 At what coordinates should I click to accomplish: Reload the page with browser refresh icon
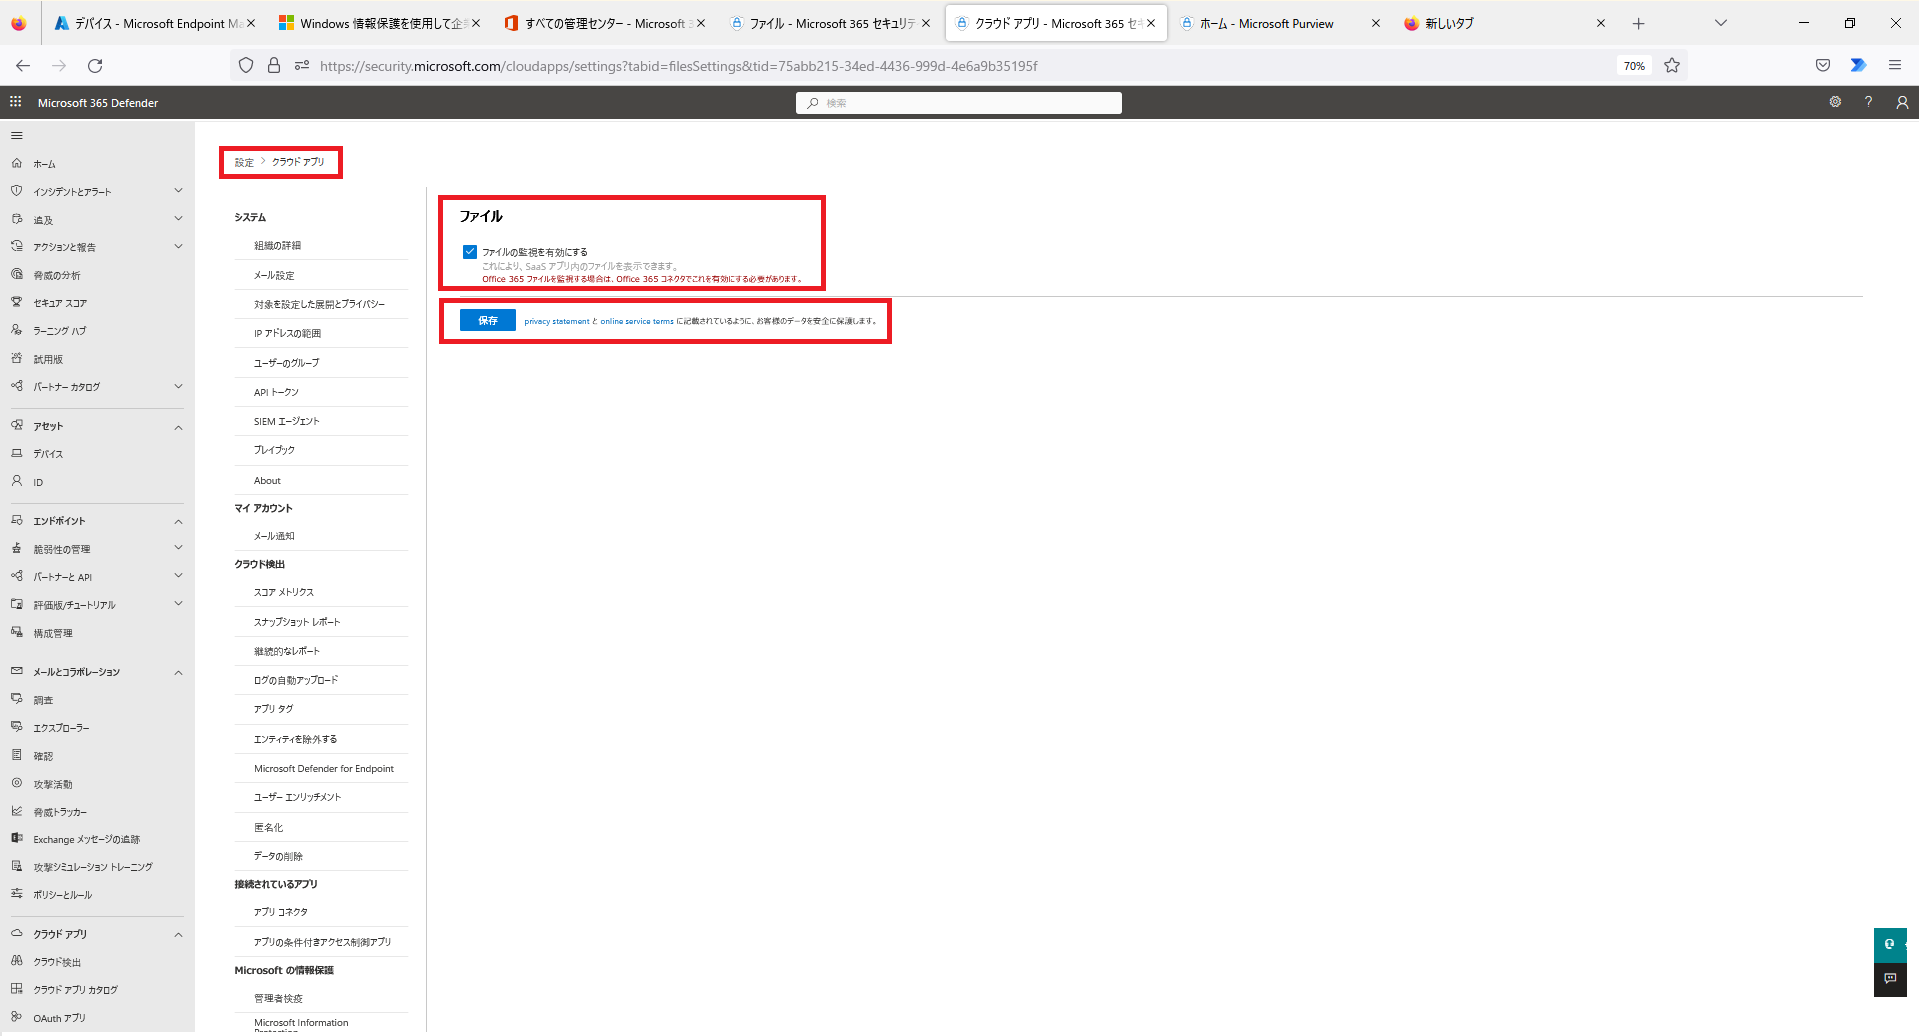(x=95, y=66)
